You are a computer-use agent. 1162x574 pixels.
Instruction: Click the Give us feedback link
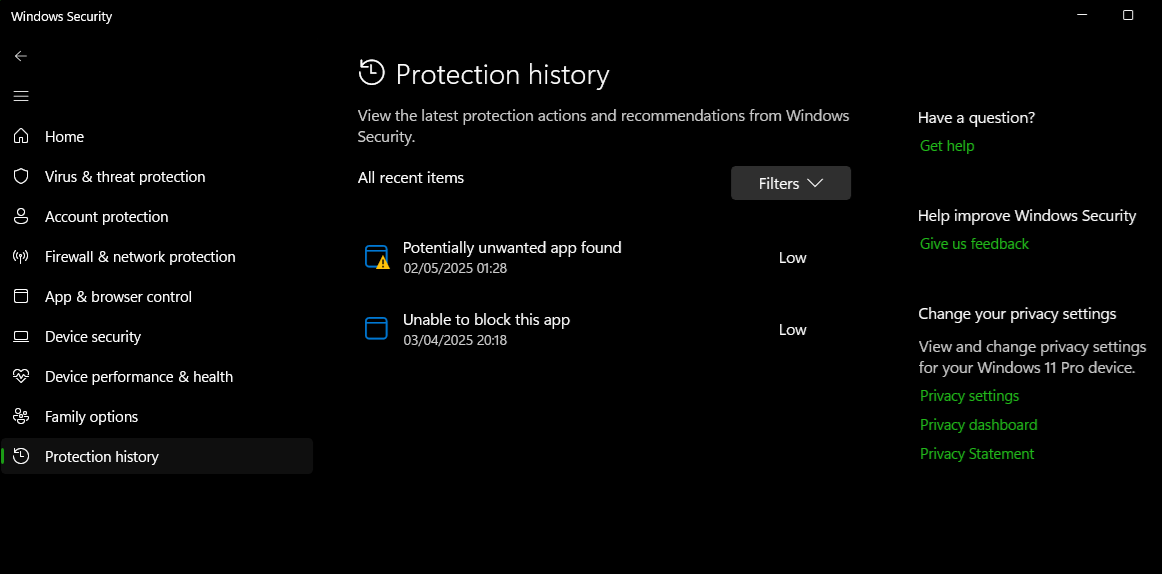click(974, 244)
